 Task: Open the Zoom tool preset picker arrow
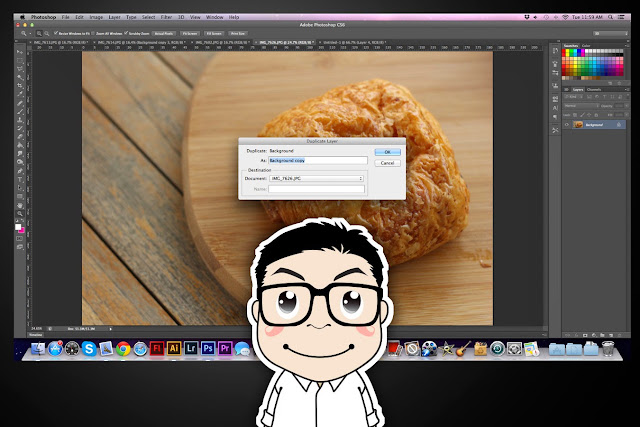30,33
